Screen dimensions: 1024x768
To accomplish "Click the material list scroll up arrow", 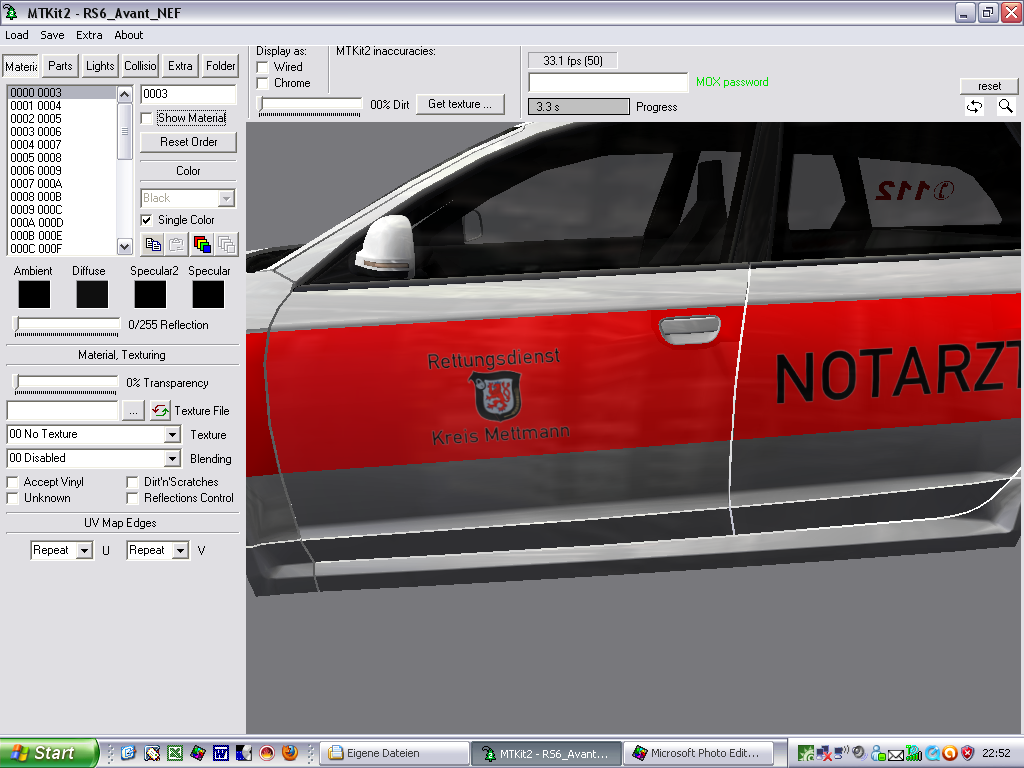I will pyautogui.click(x=124, y=95).
